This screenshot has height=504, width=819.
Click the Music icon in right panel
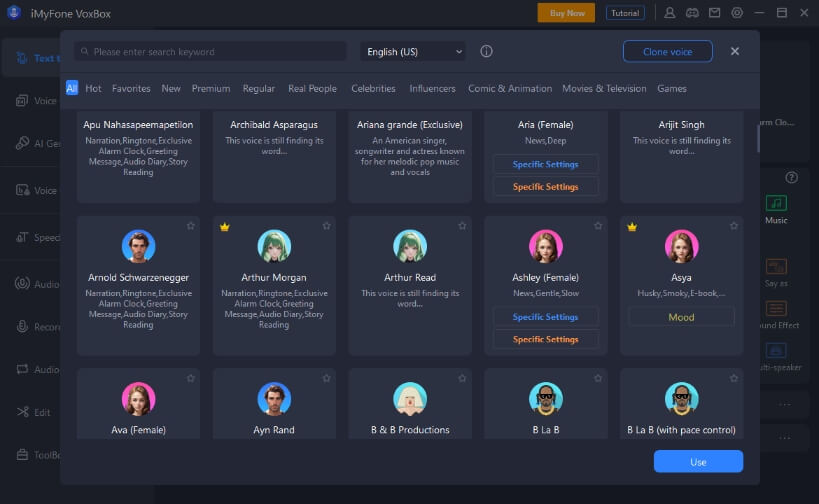pyautogui.click(x=776, y=203)
